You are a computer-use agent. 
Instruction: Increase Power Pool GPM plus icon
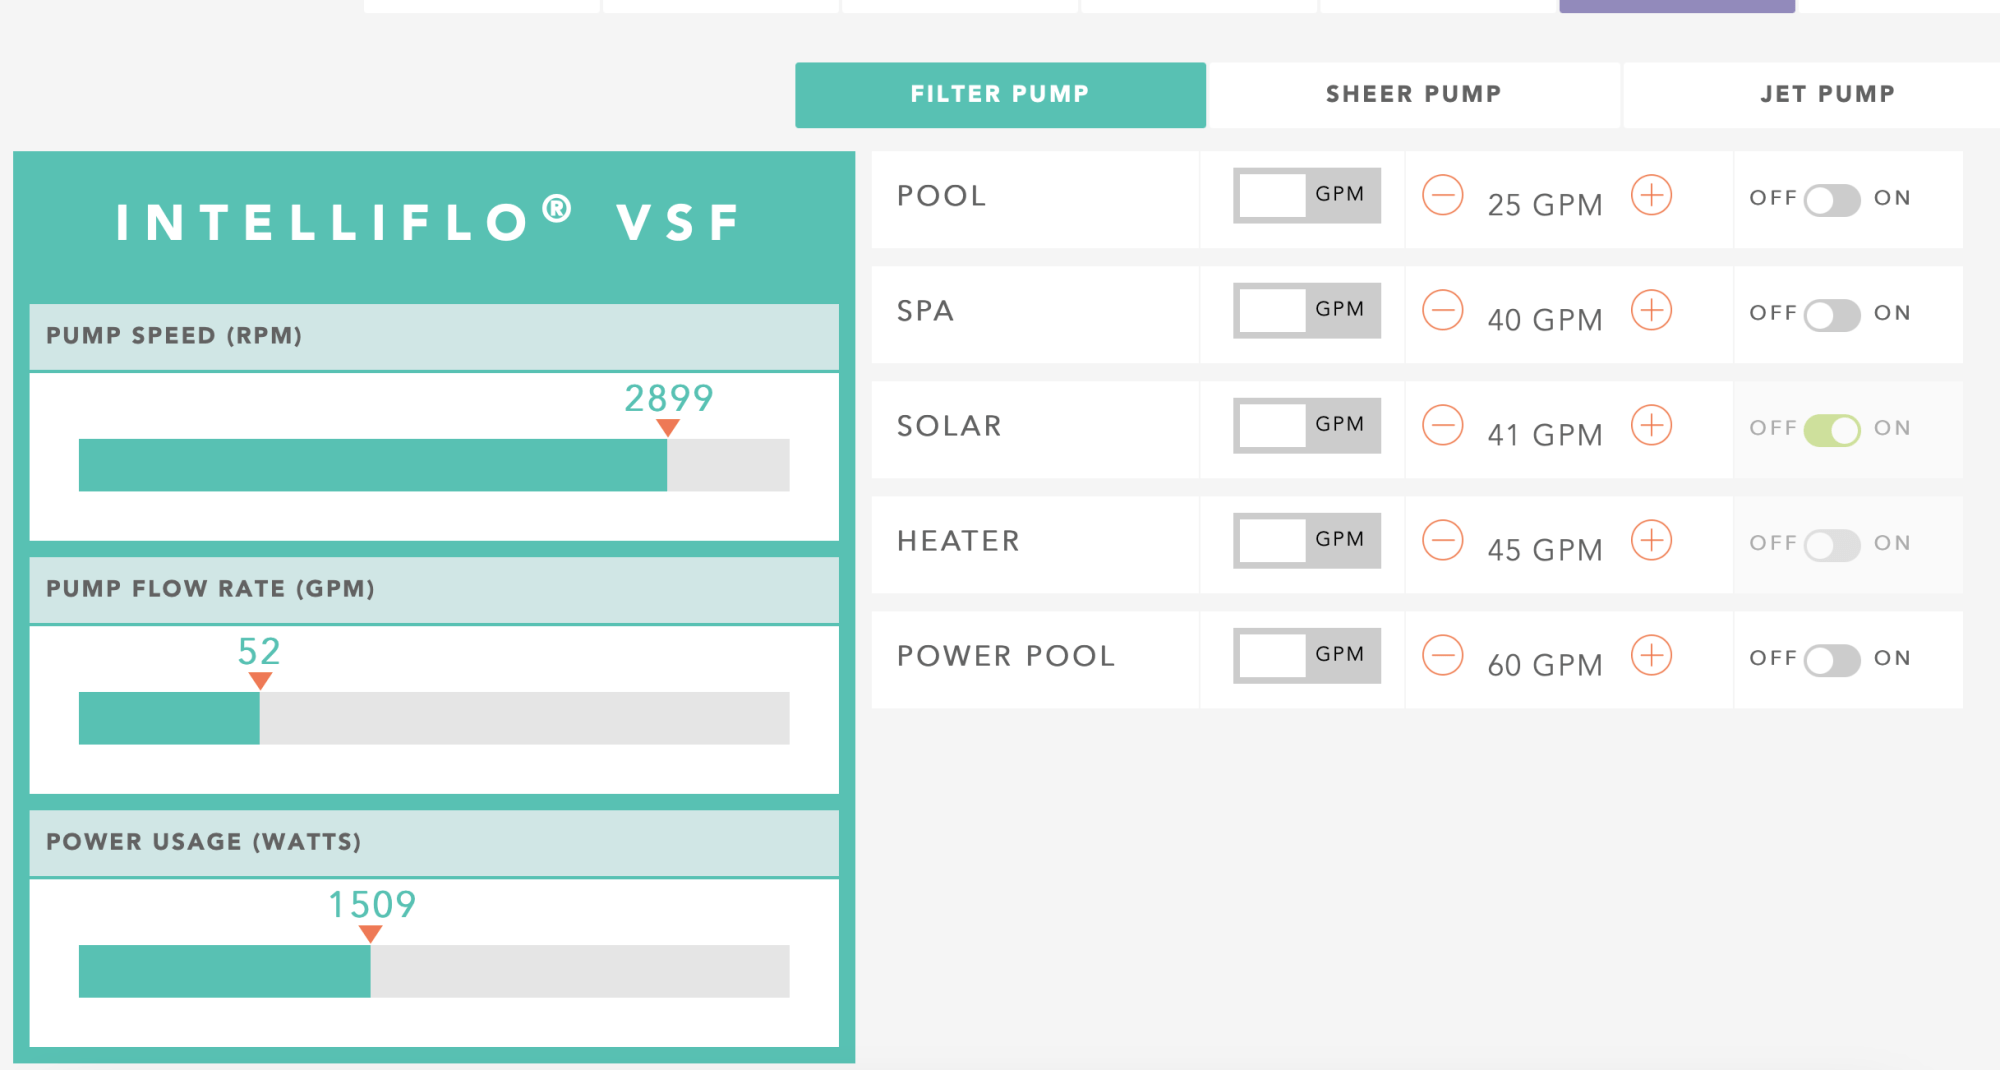click(1651, 655)
